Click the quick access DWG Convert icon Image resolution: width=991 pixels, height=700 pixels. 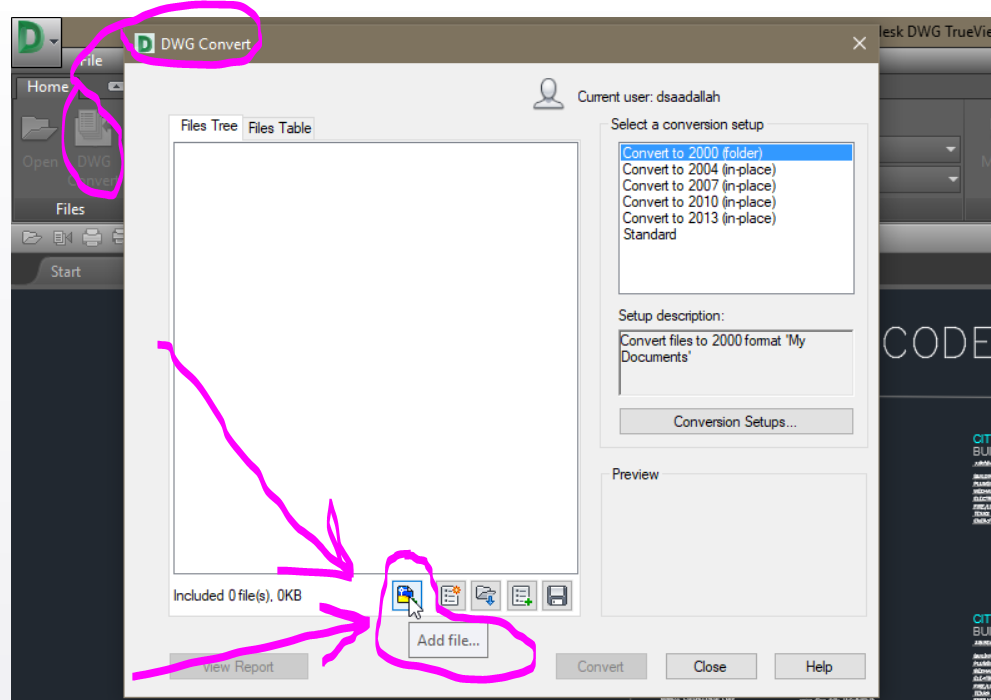coord(63,238)
